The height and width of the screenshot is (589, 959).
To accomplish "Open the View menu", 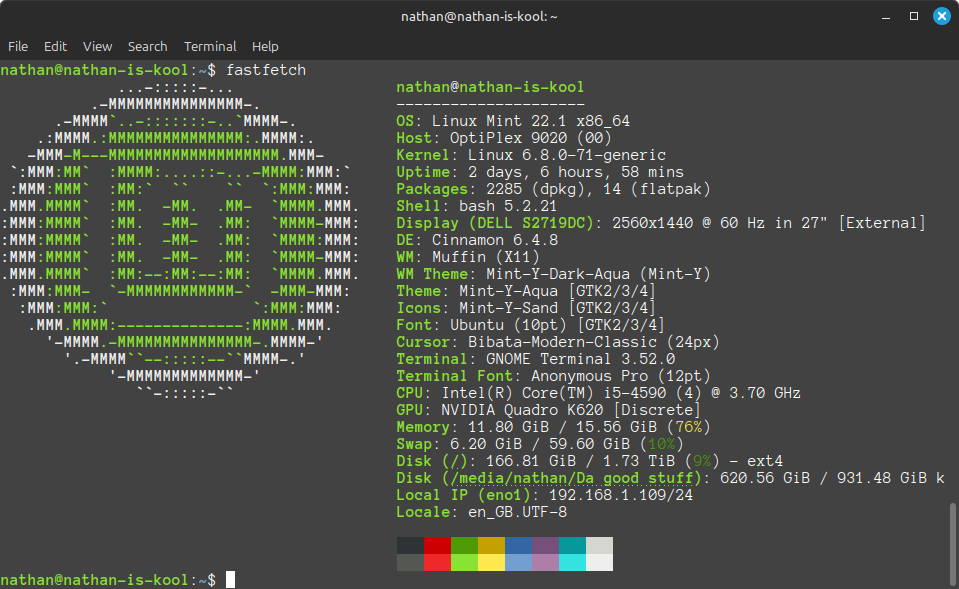I will pyautogui.click(x=97, y=46).
